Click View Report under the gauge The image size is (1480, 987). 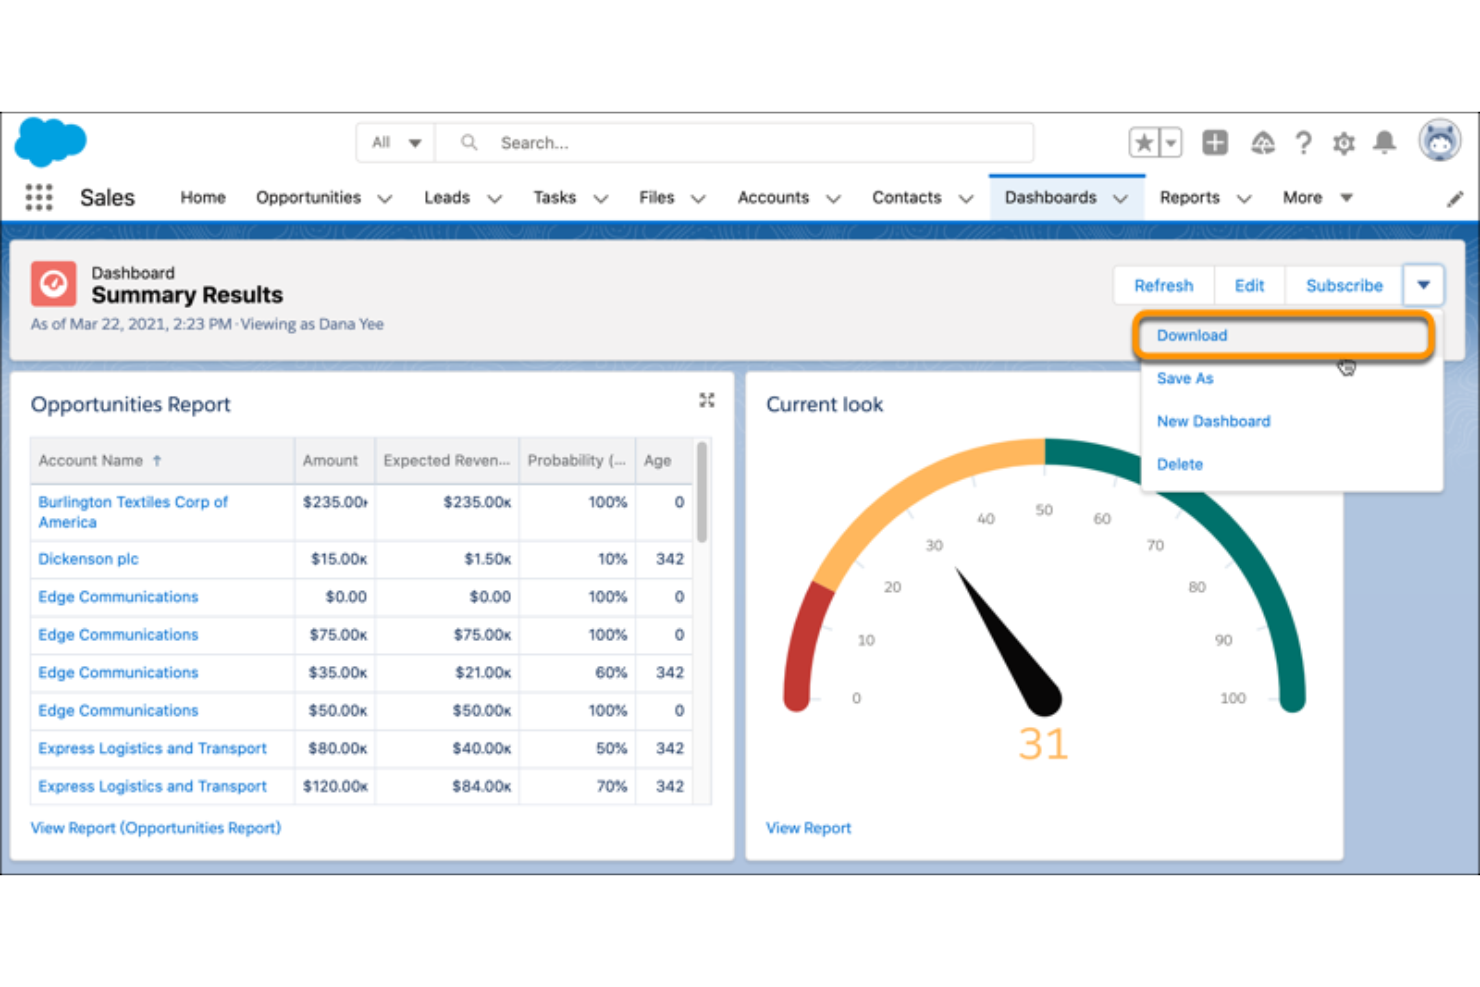click(808, 828)
